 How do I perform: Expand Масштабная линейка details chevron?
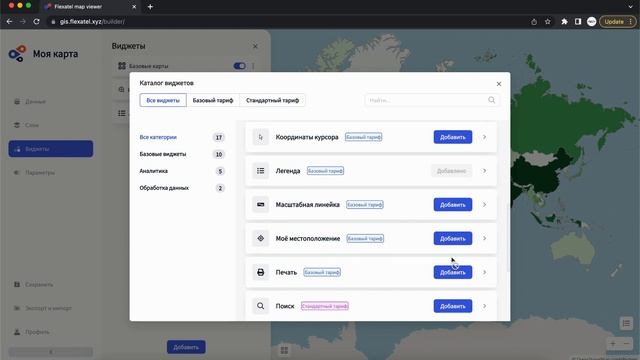tap(484, 204)
